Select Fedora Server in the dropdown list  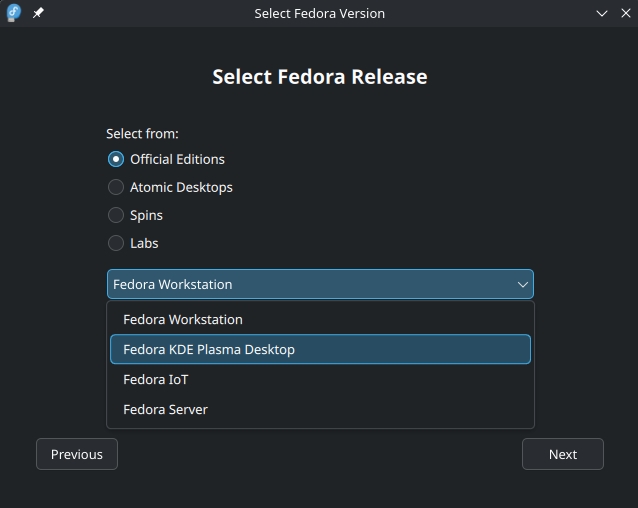tap(320, 409)
